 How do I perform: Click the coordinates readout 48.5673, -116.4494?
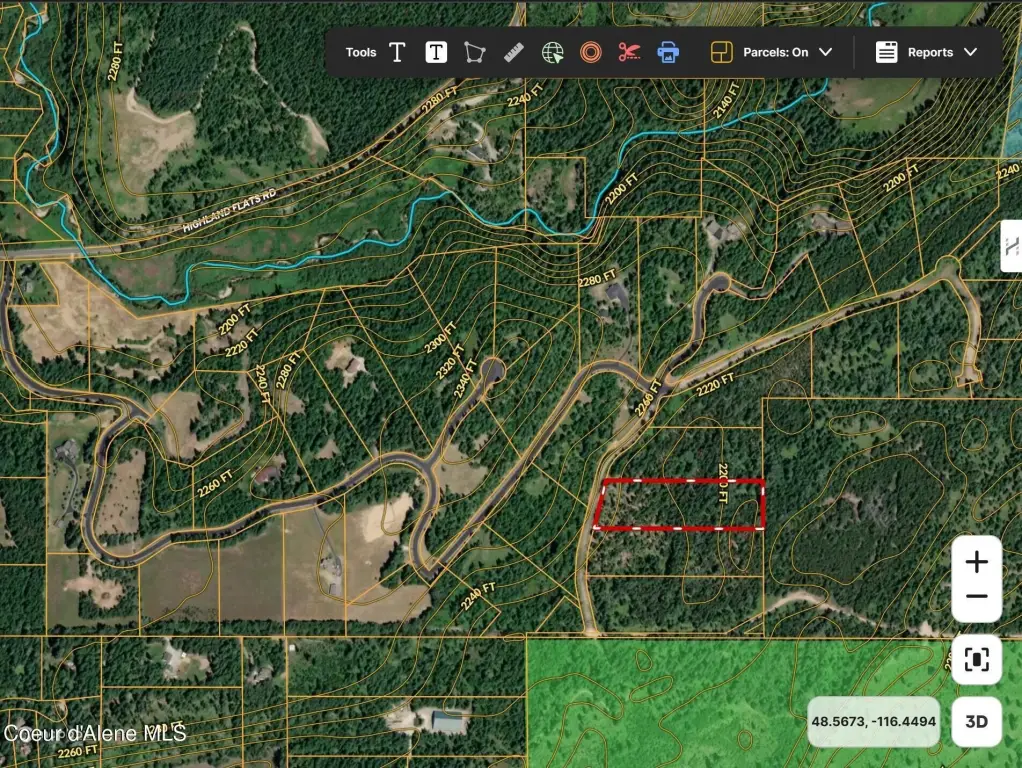click(x=873, y=722)
